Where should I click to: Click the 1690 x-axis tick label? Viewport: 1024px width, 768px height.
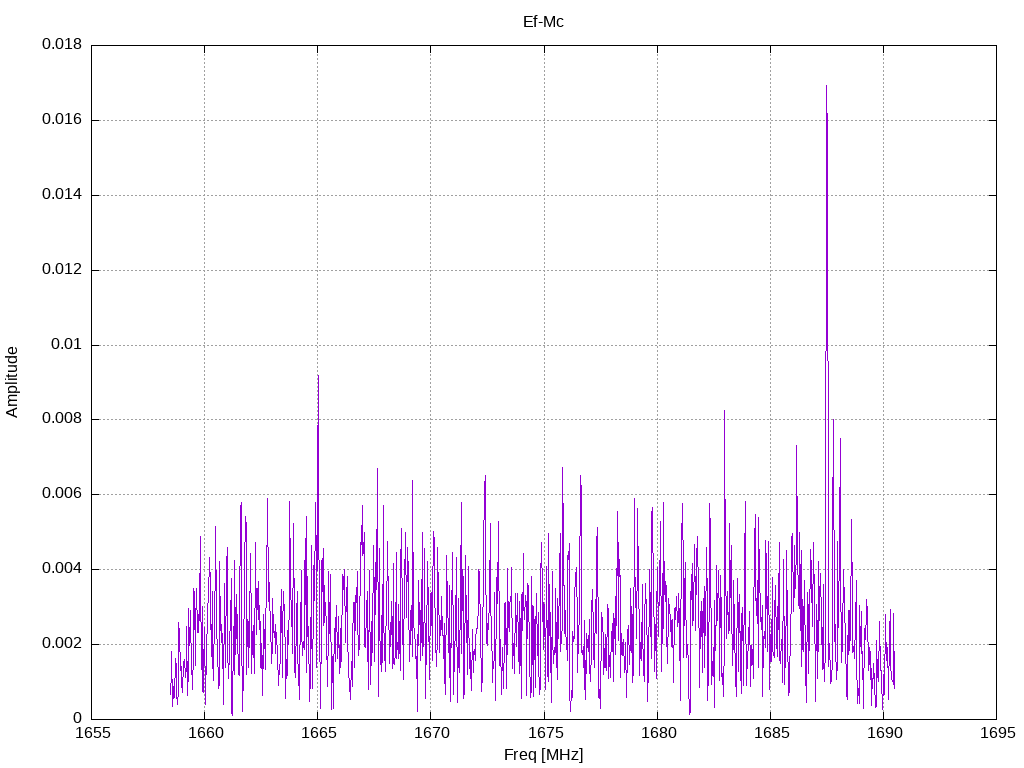click(x=884, y=733)
